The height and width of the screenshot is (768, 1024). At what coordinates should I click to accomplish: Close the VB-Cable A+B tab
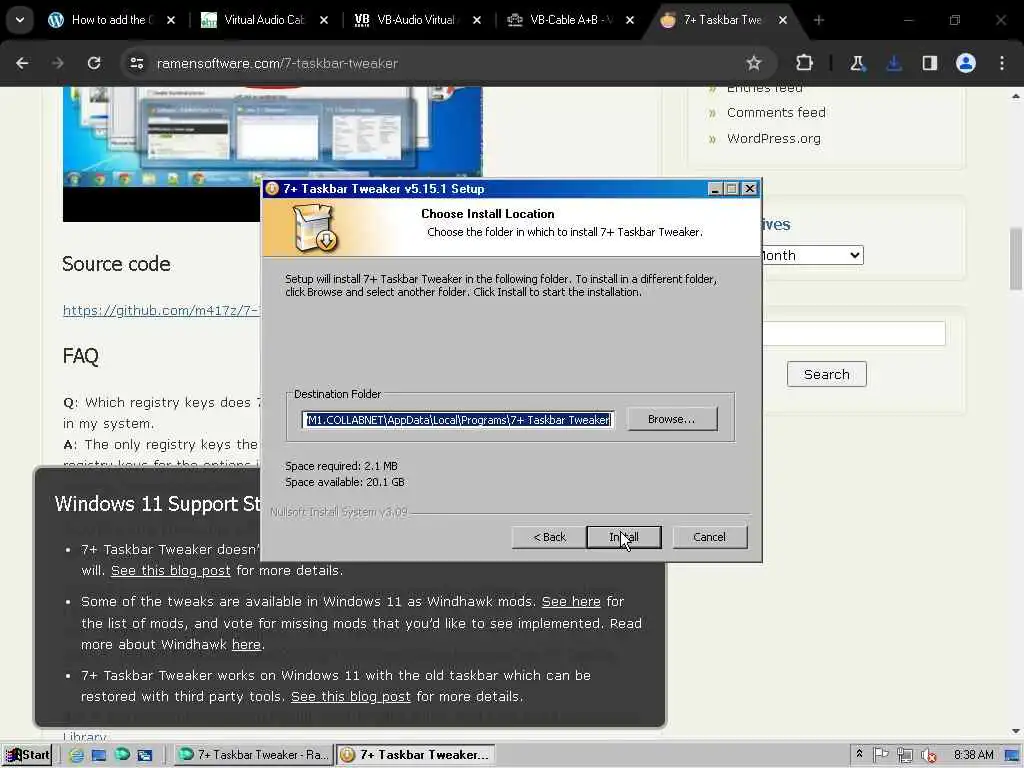point(630,20)
